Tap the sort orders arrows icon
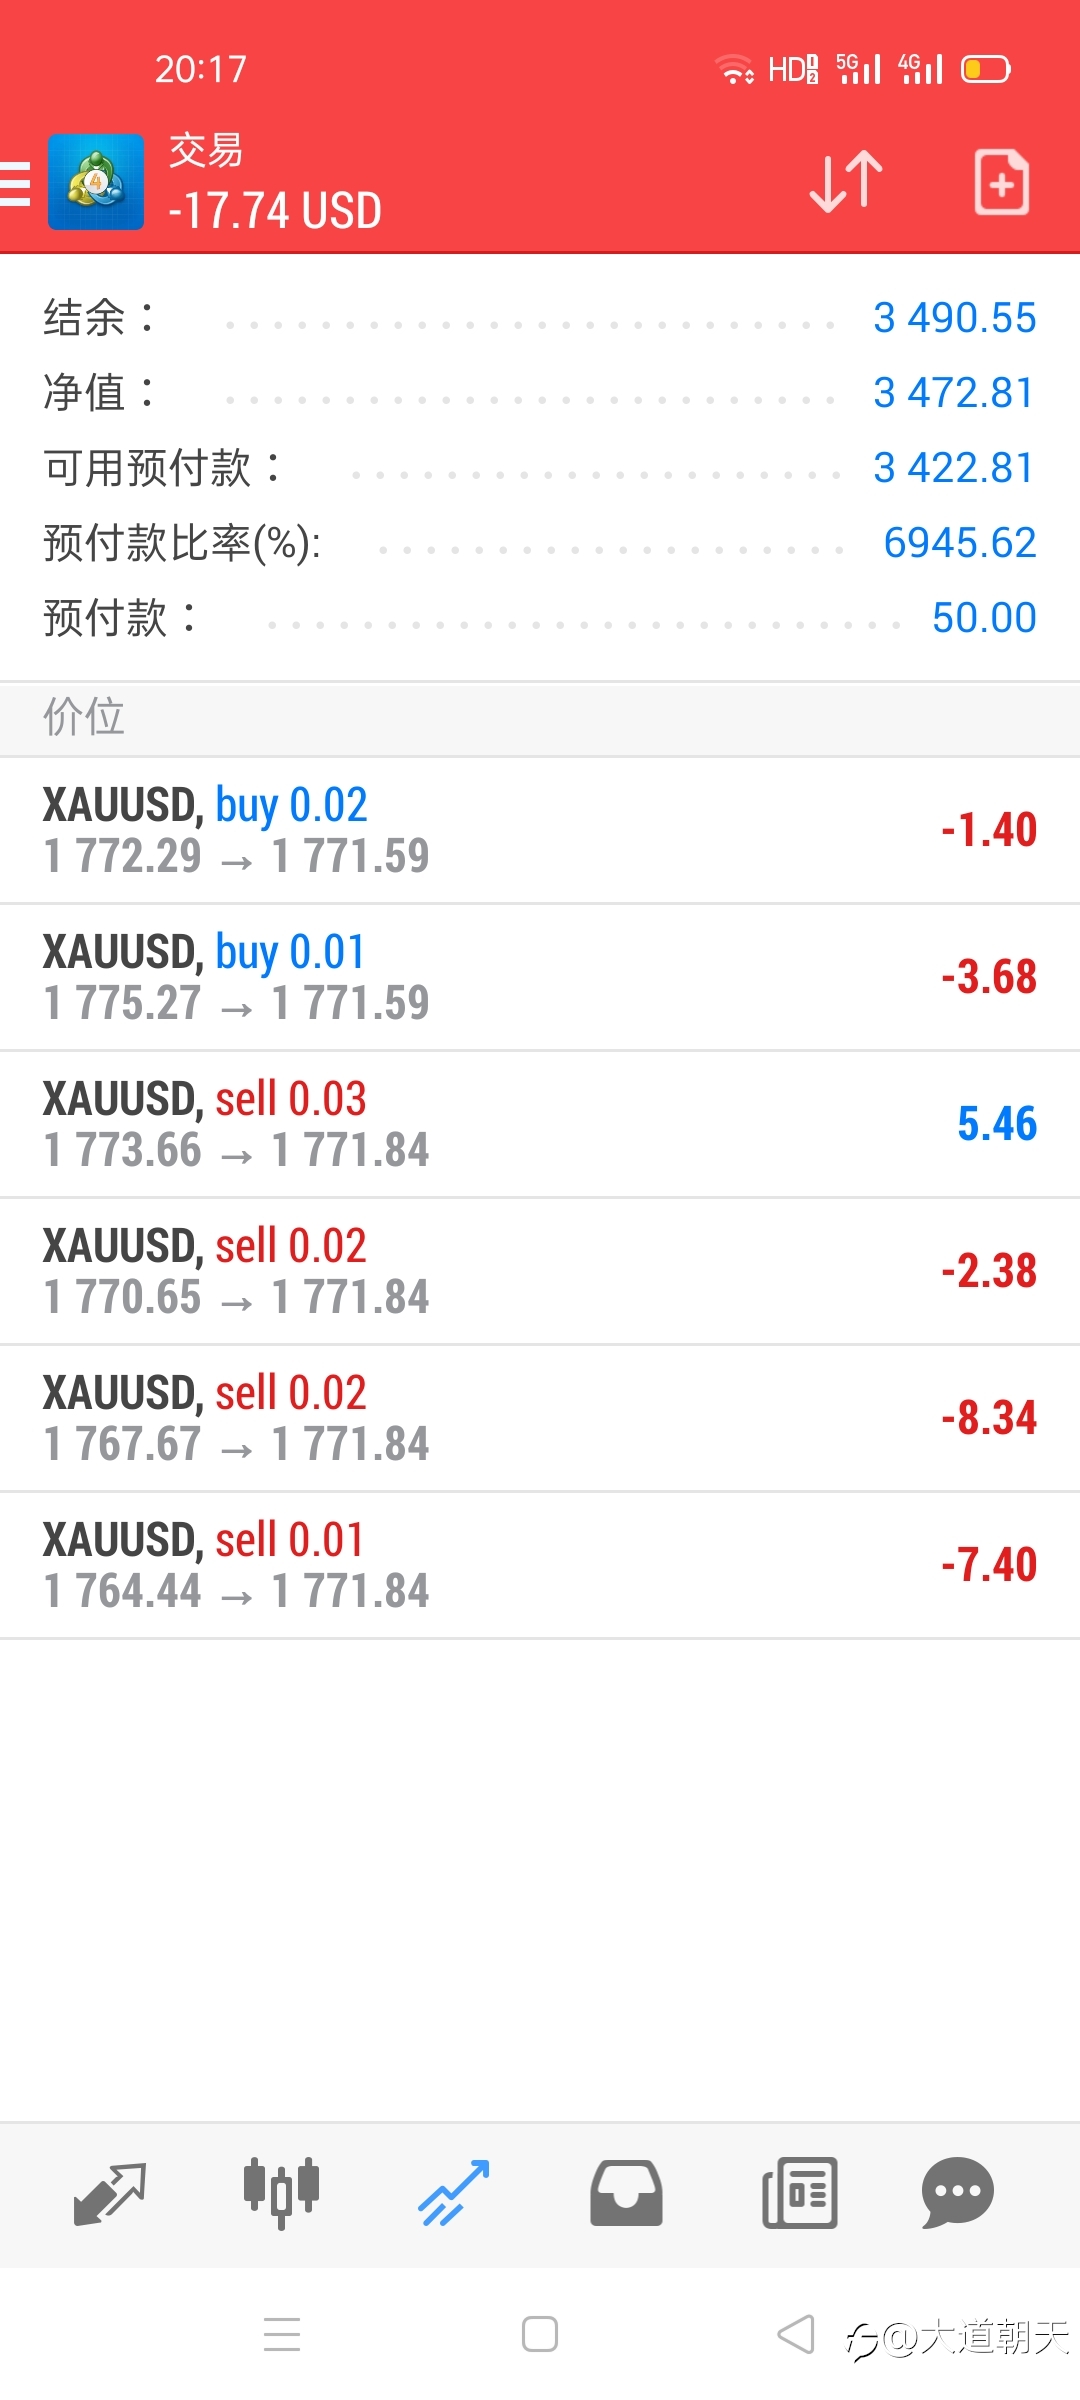 846,182
